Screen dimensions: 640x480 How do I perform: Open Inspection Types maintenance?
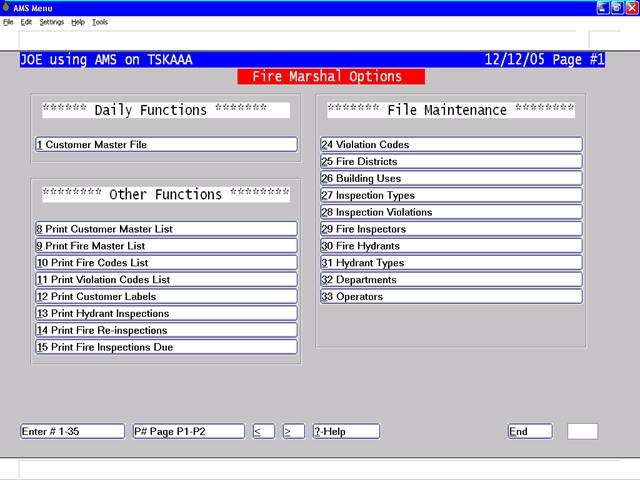(x=451, y=196)
